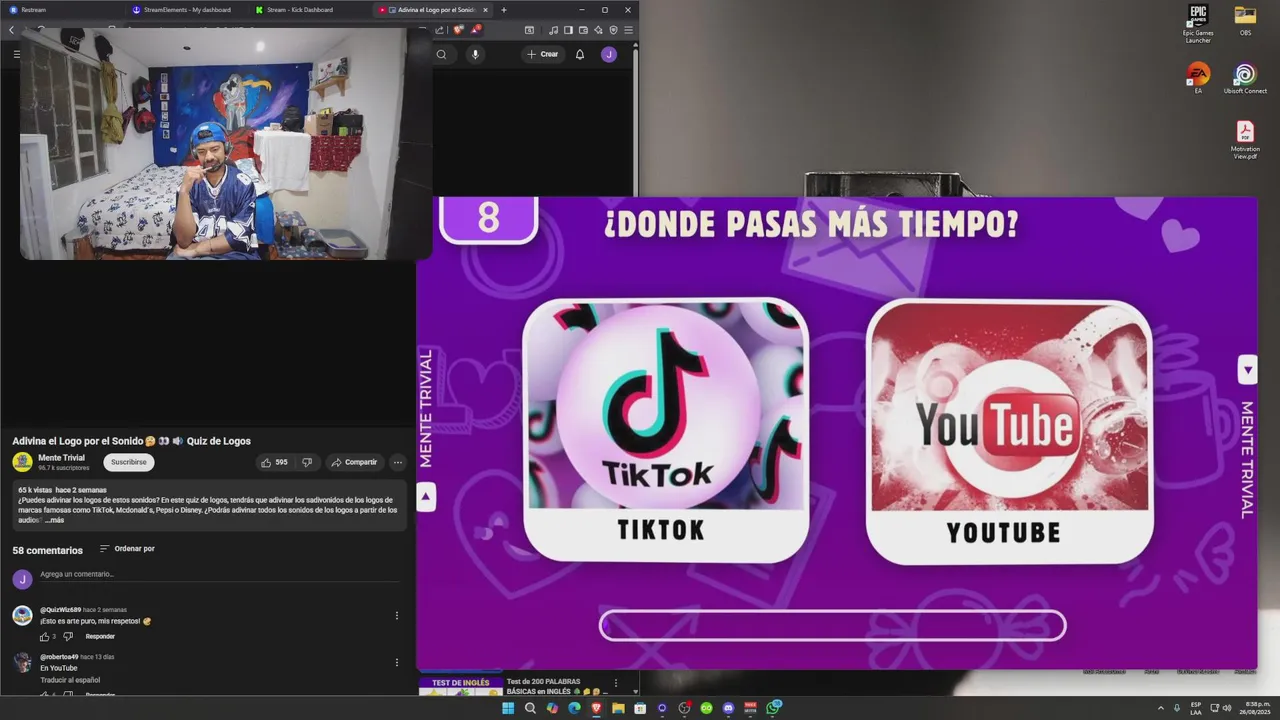Launch the EA desktop app icon
This screenshot has height=720, width=1280.
click(x=1198, y=79)
